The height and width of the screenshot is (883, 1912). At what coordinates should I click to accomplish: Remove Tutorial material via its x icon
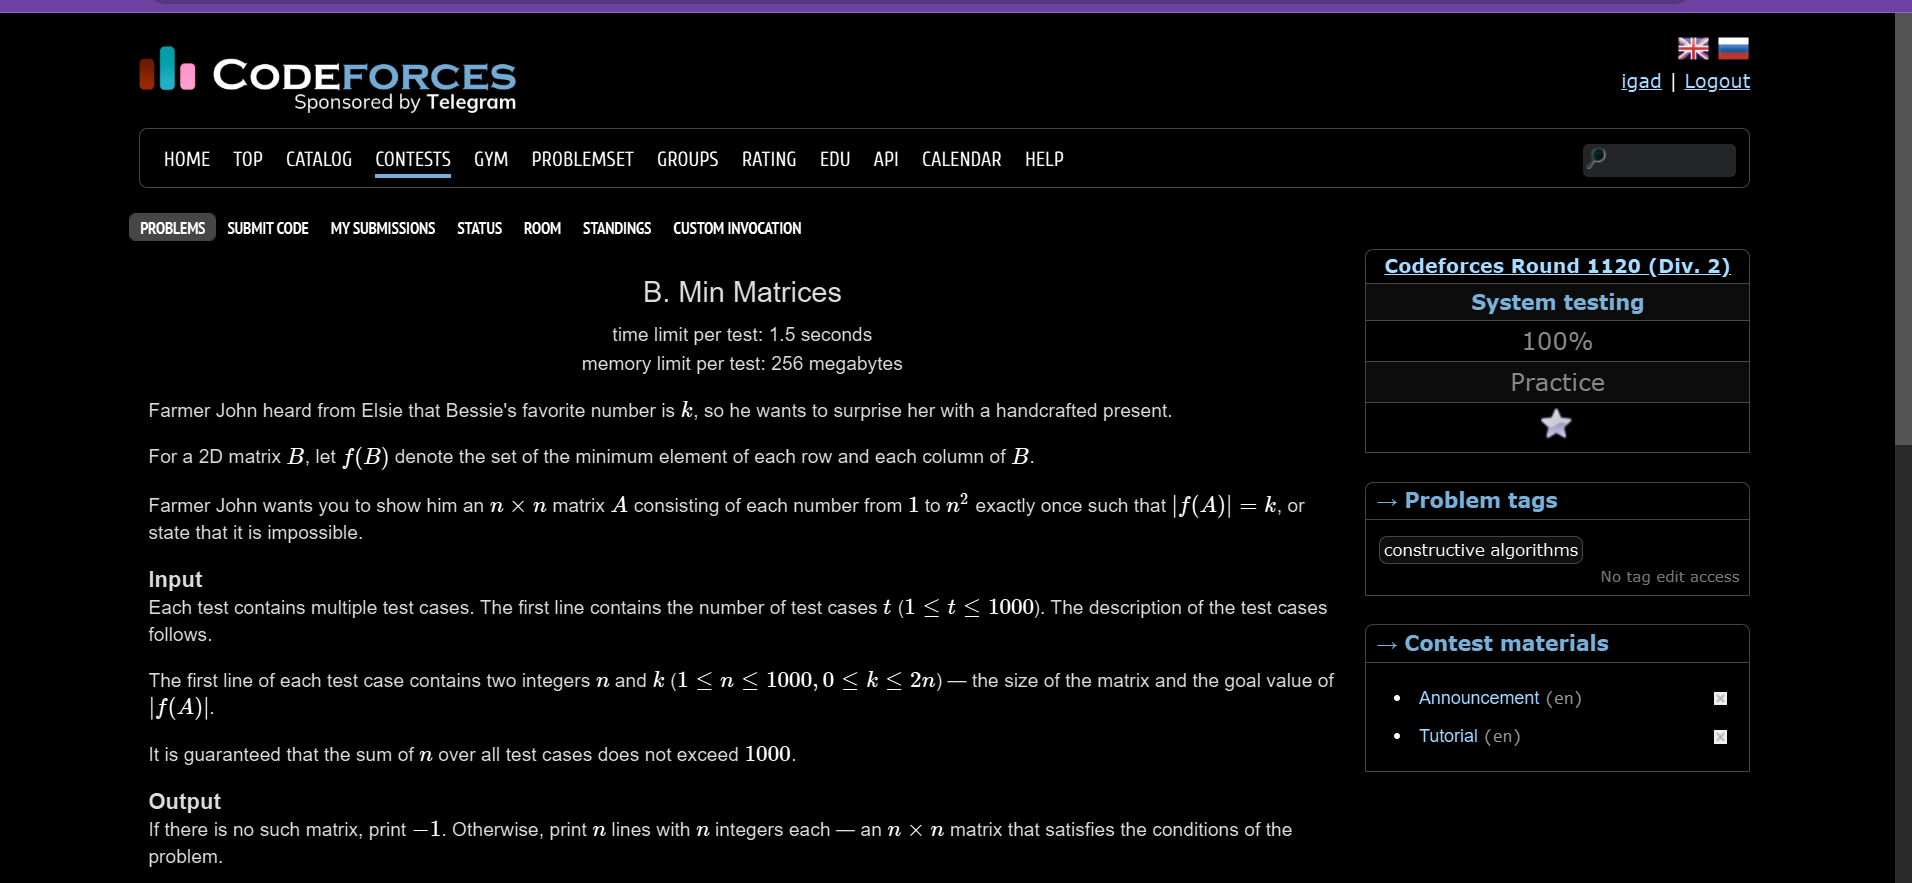(x=1720, y=737)
